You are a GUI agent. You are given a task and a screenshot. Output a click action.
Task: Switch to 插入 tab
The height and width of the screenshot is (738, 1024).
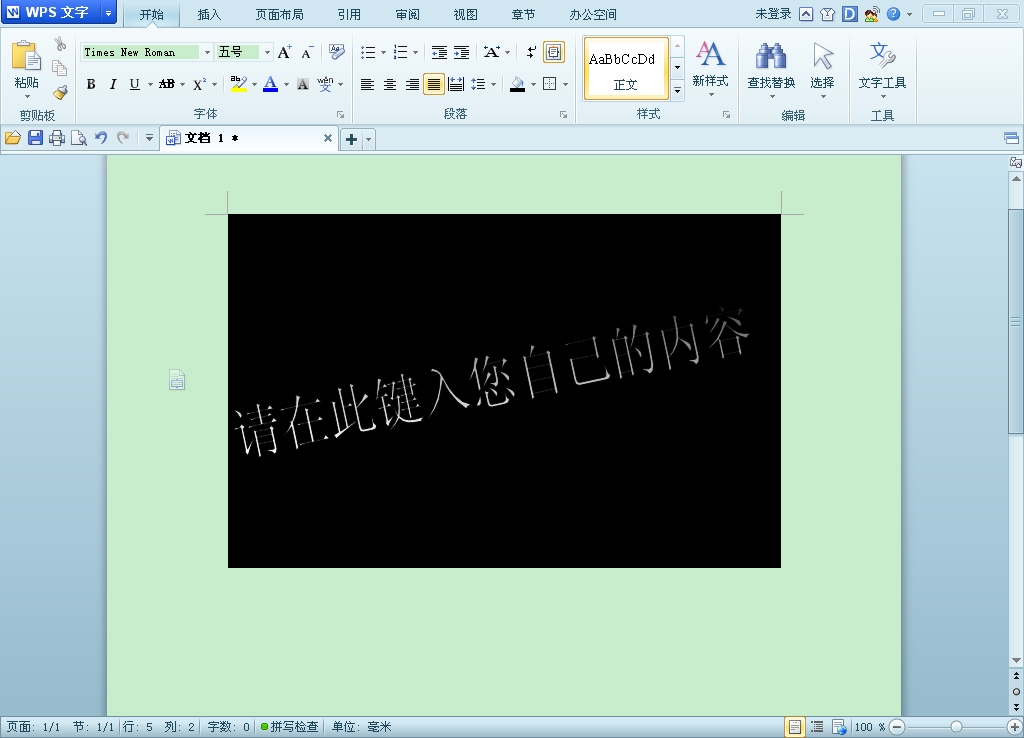click(209, 14)
